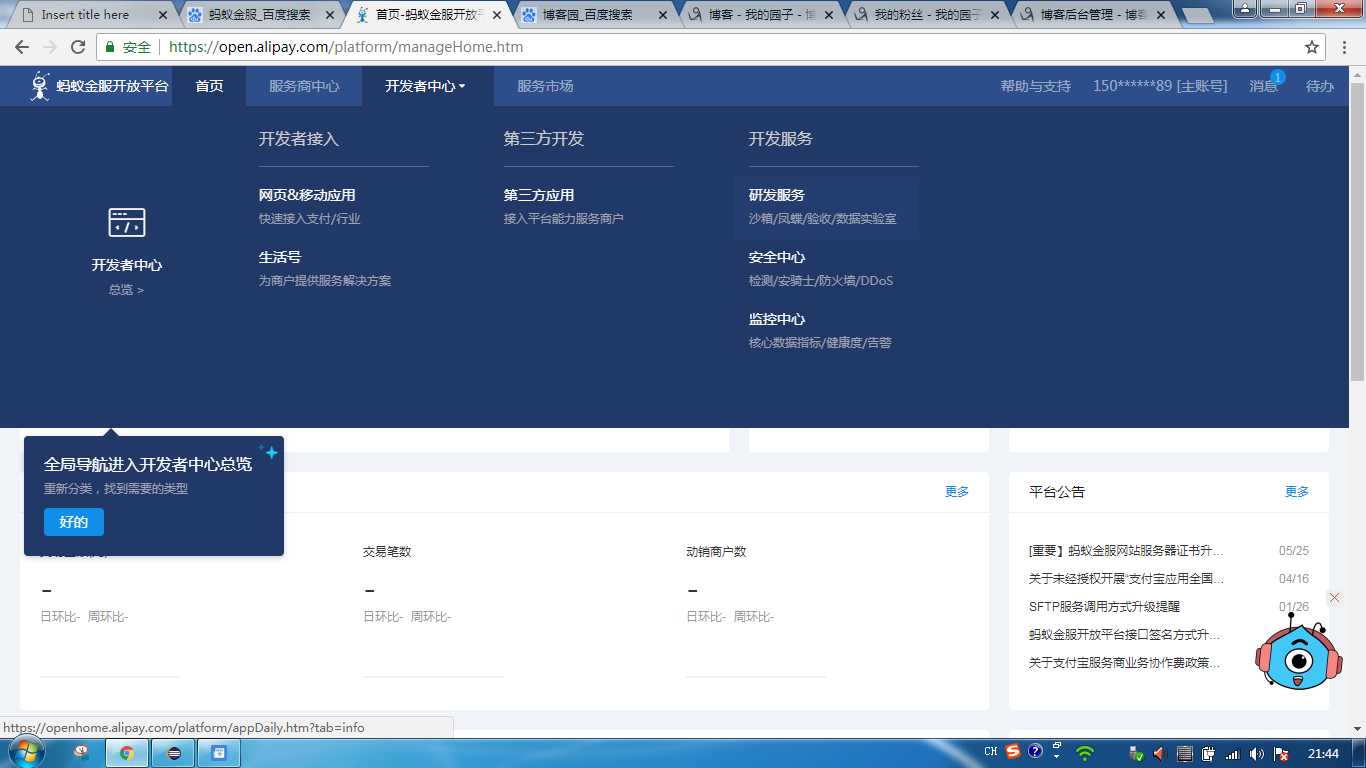Click the code-window icon above 开发者中心
Viewport: 1366px width, 768px height.
tap(127, 222)
